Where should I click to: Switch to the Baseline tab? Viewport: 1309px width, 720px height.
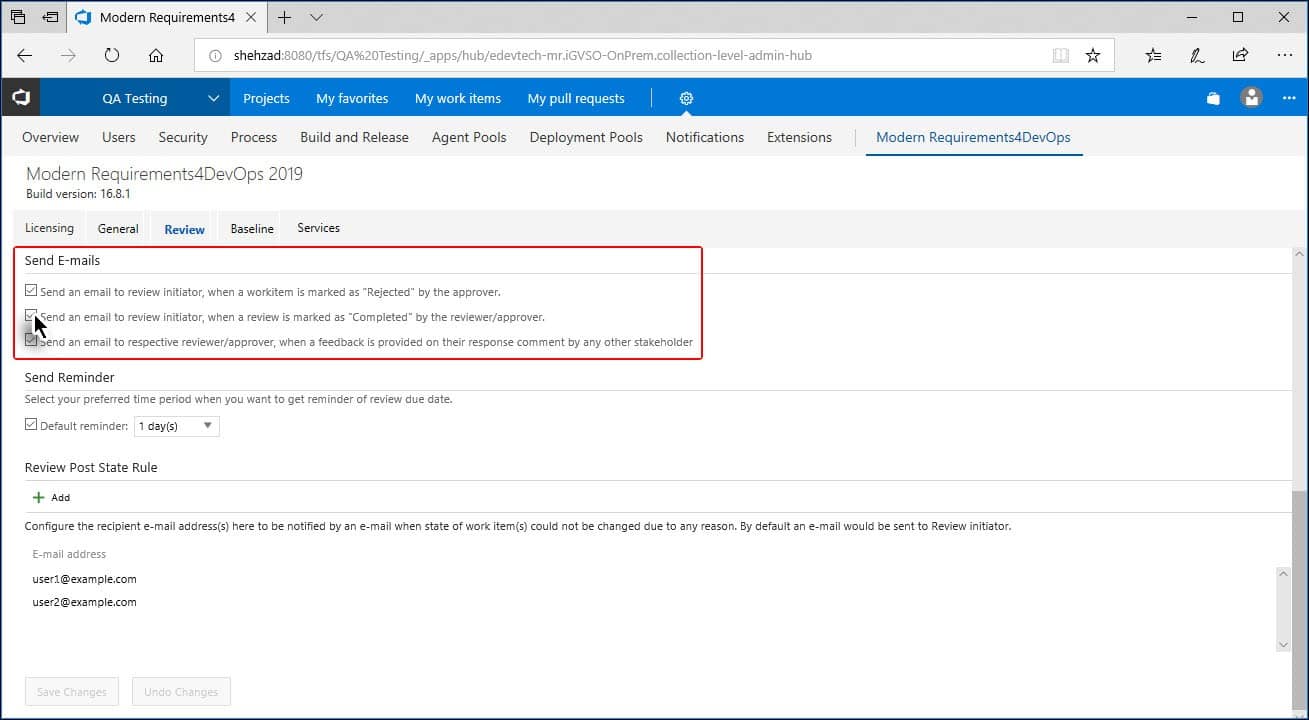click(x=252, y=228)
